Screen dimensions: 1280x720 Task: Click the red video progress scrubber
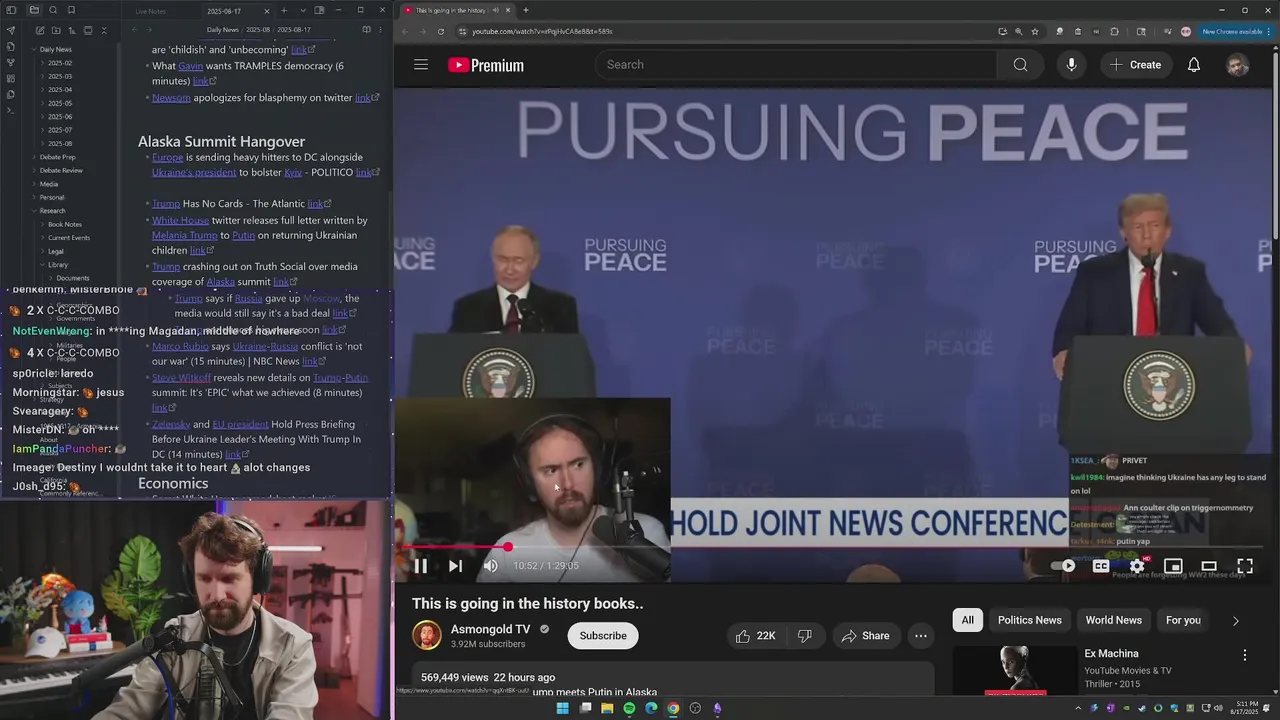tap(508, 547)
